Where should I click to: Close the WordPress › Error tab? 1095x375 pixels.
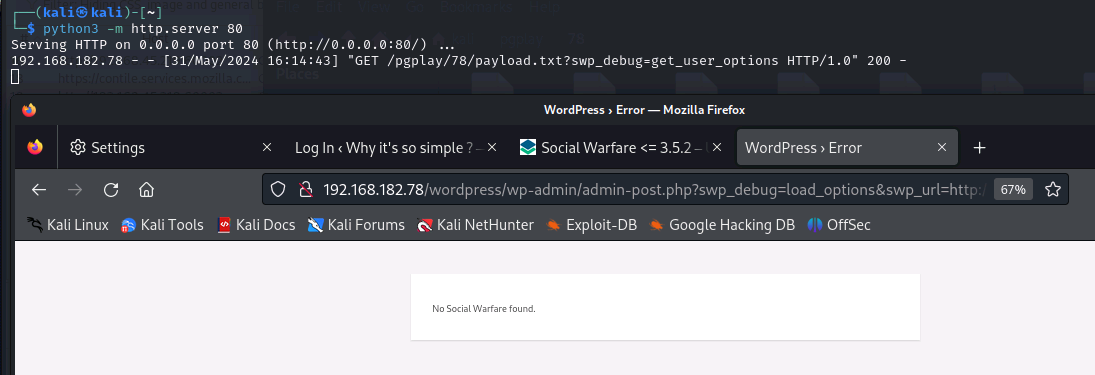[x=941, y=147]
